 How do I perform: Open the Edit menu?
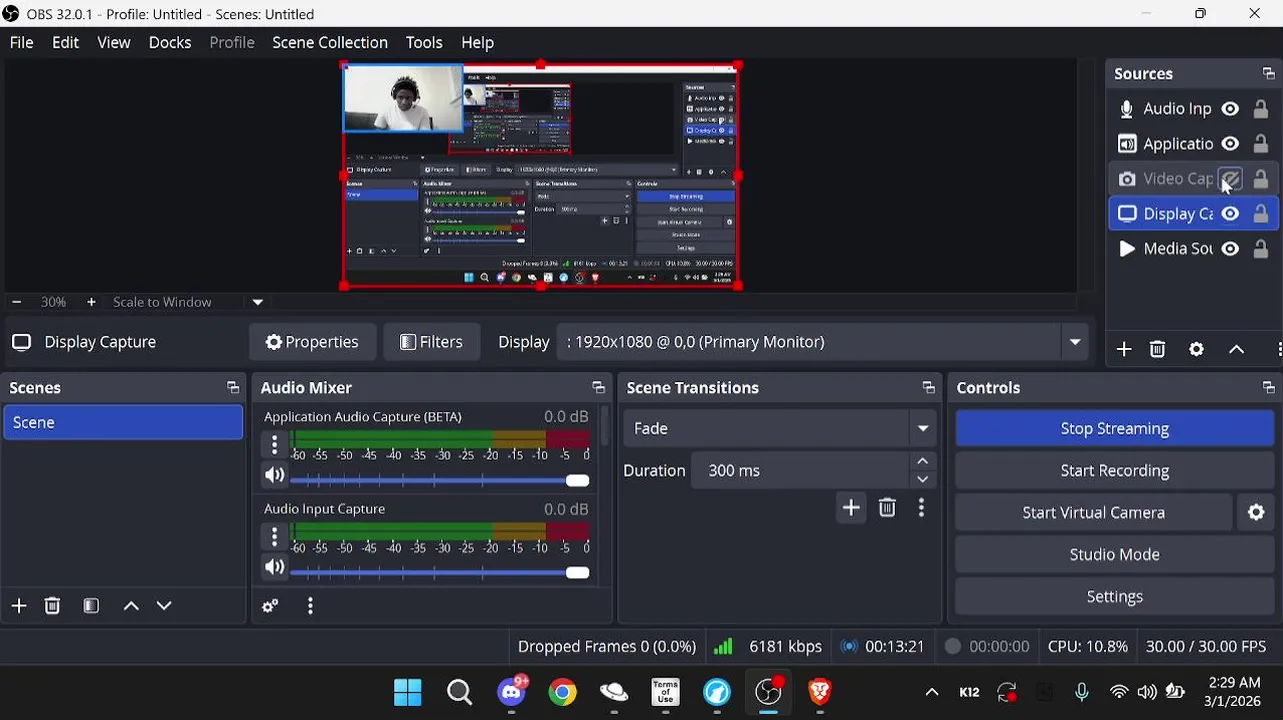pos(65,43)
